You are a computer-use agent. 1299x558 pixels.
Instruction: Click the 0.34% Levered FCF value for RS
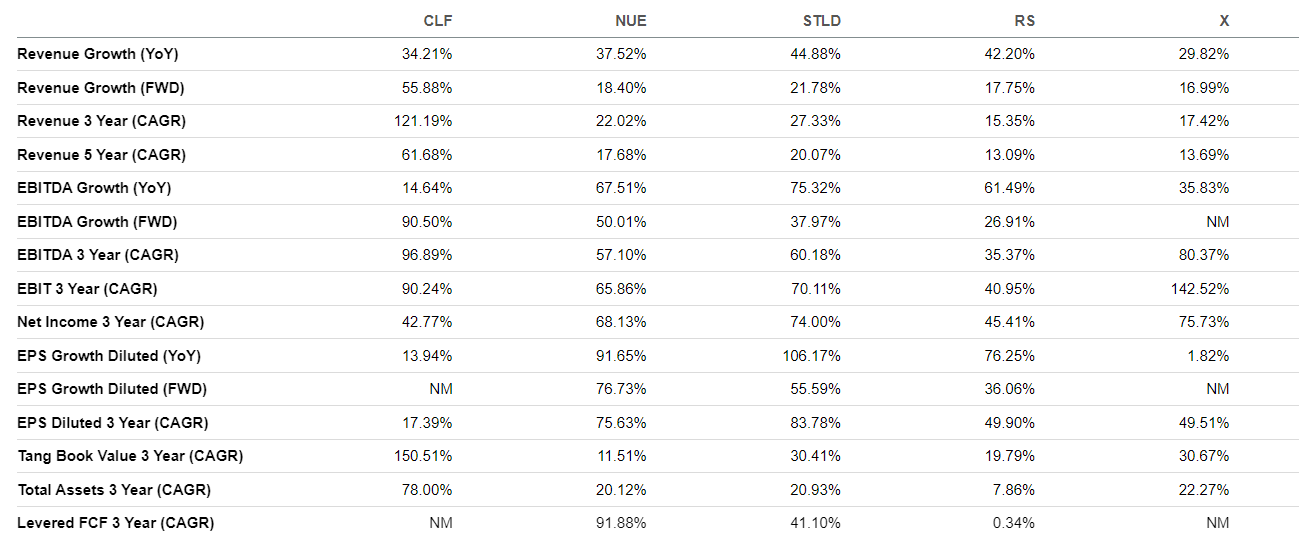[1013, 523]
